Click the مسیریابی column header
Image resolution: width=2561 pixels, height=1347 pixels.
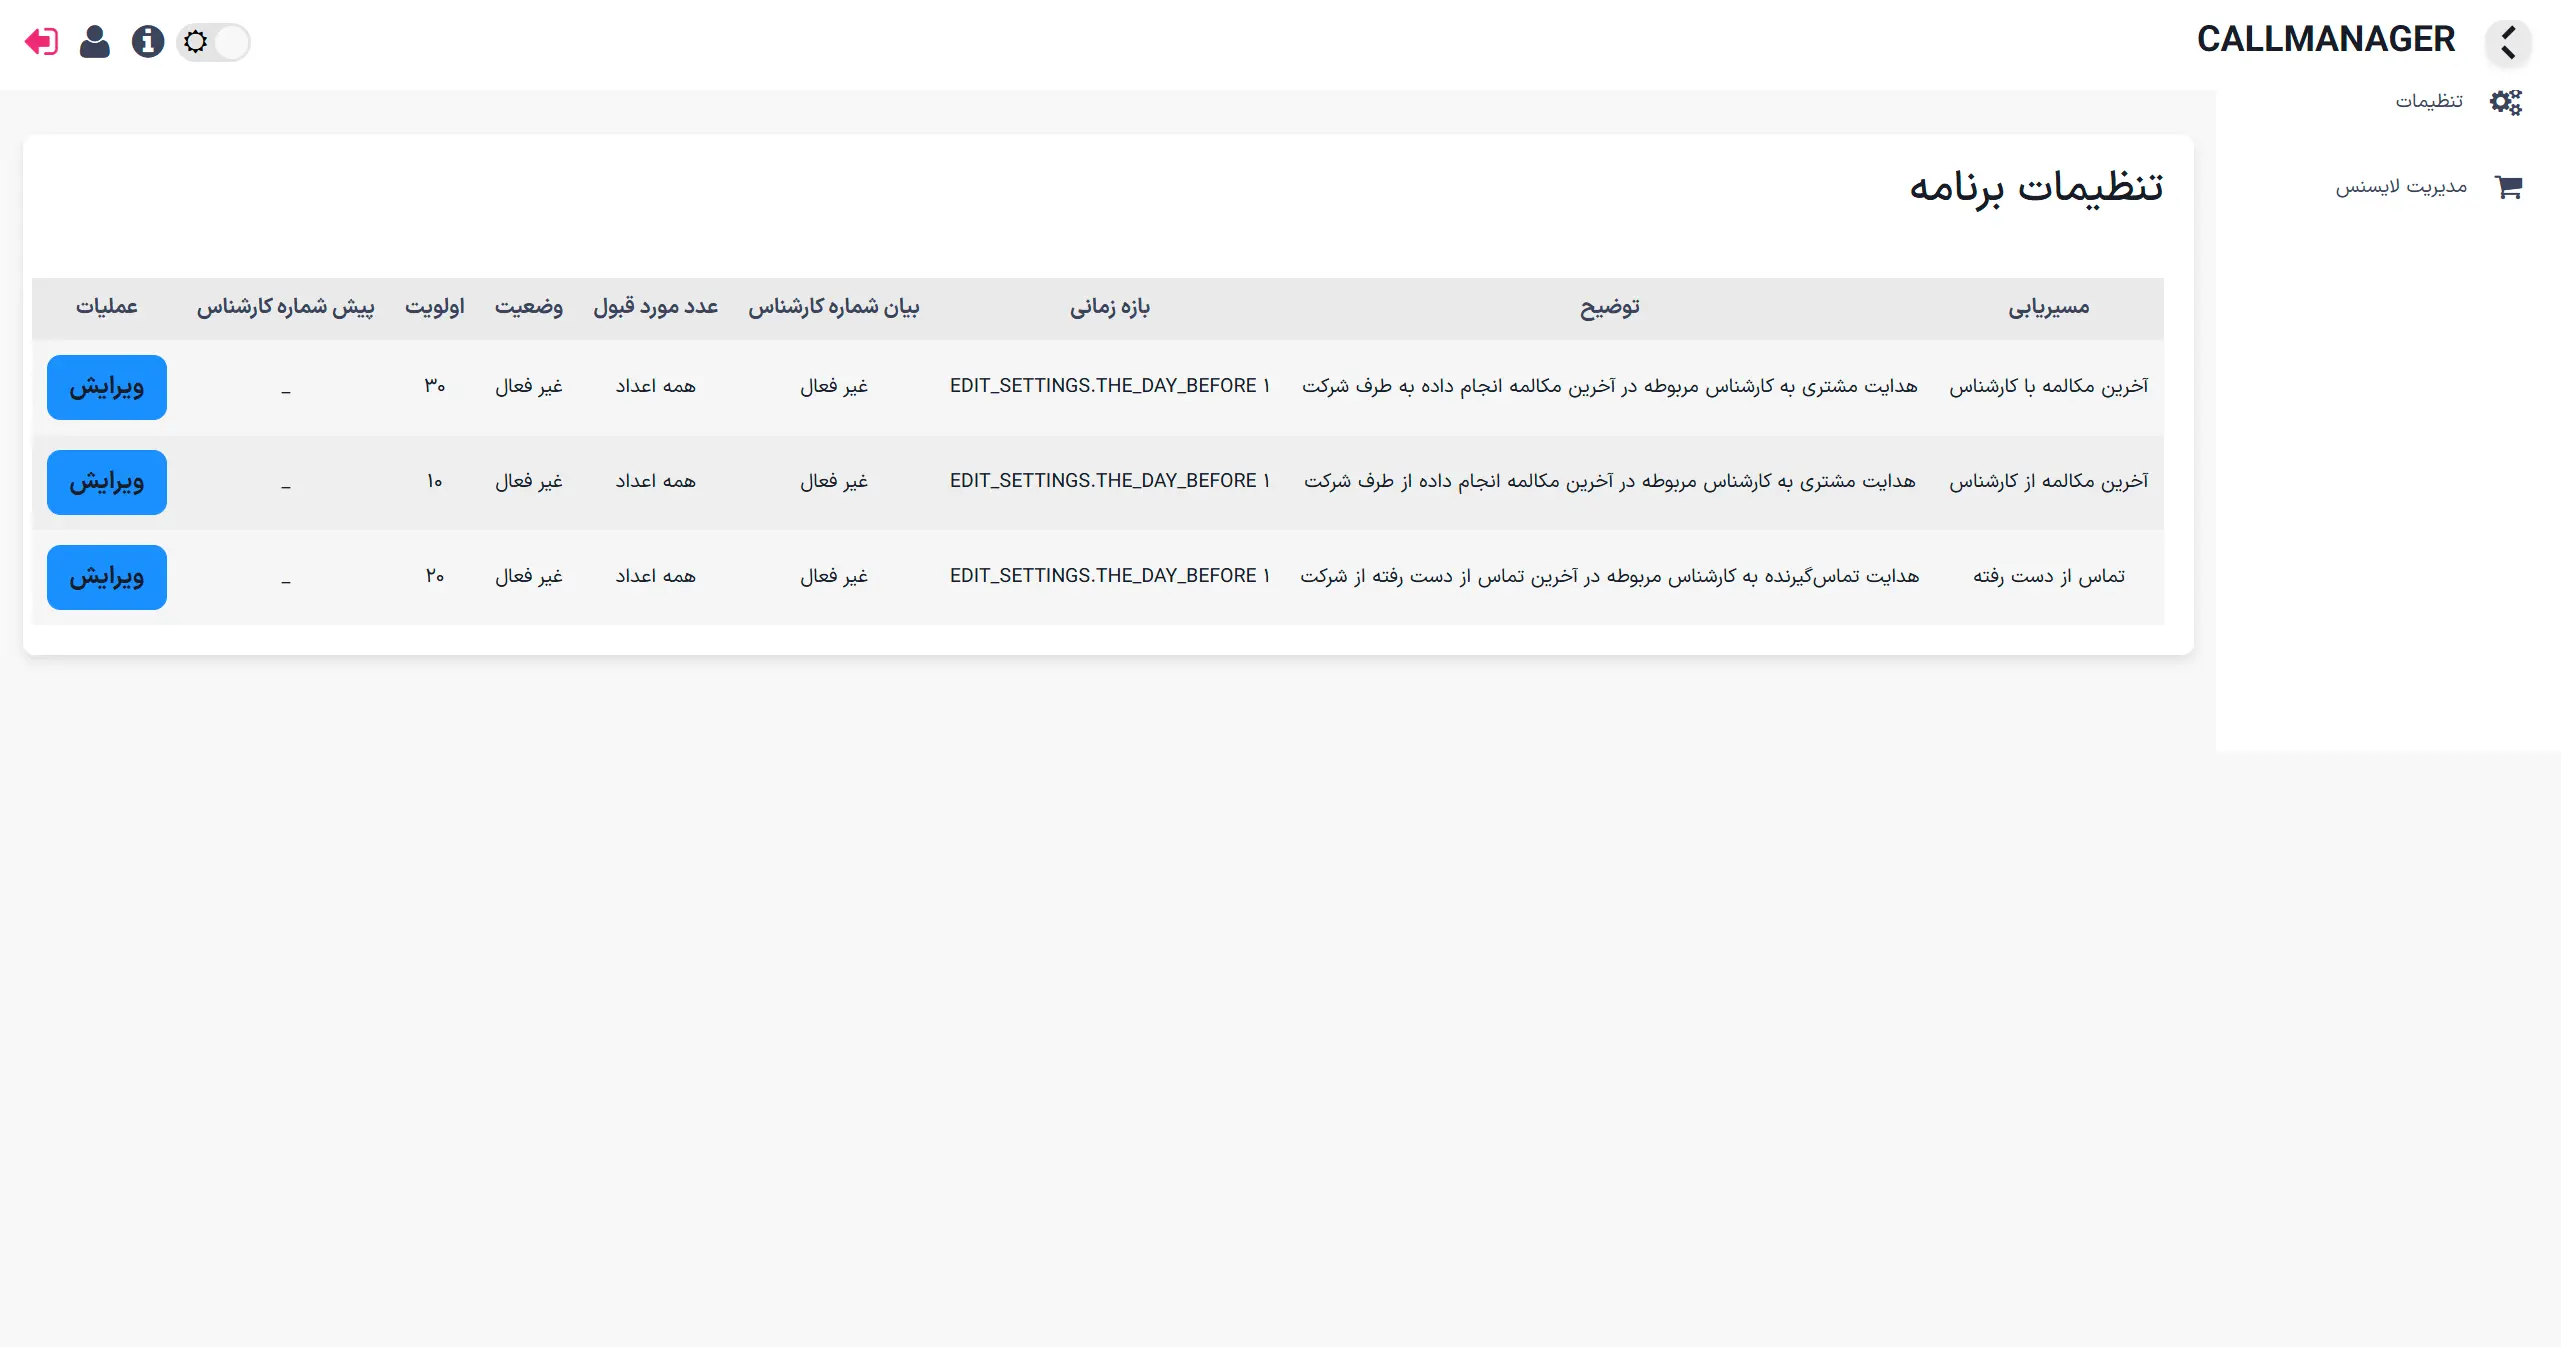click(2049, 307)
